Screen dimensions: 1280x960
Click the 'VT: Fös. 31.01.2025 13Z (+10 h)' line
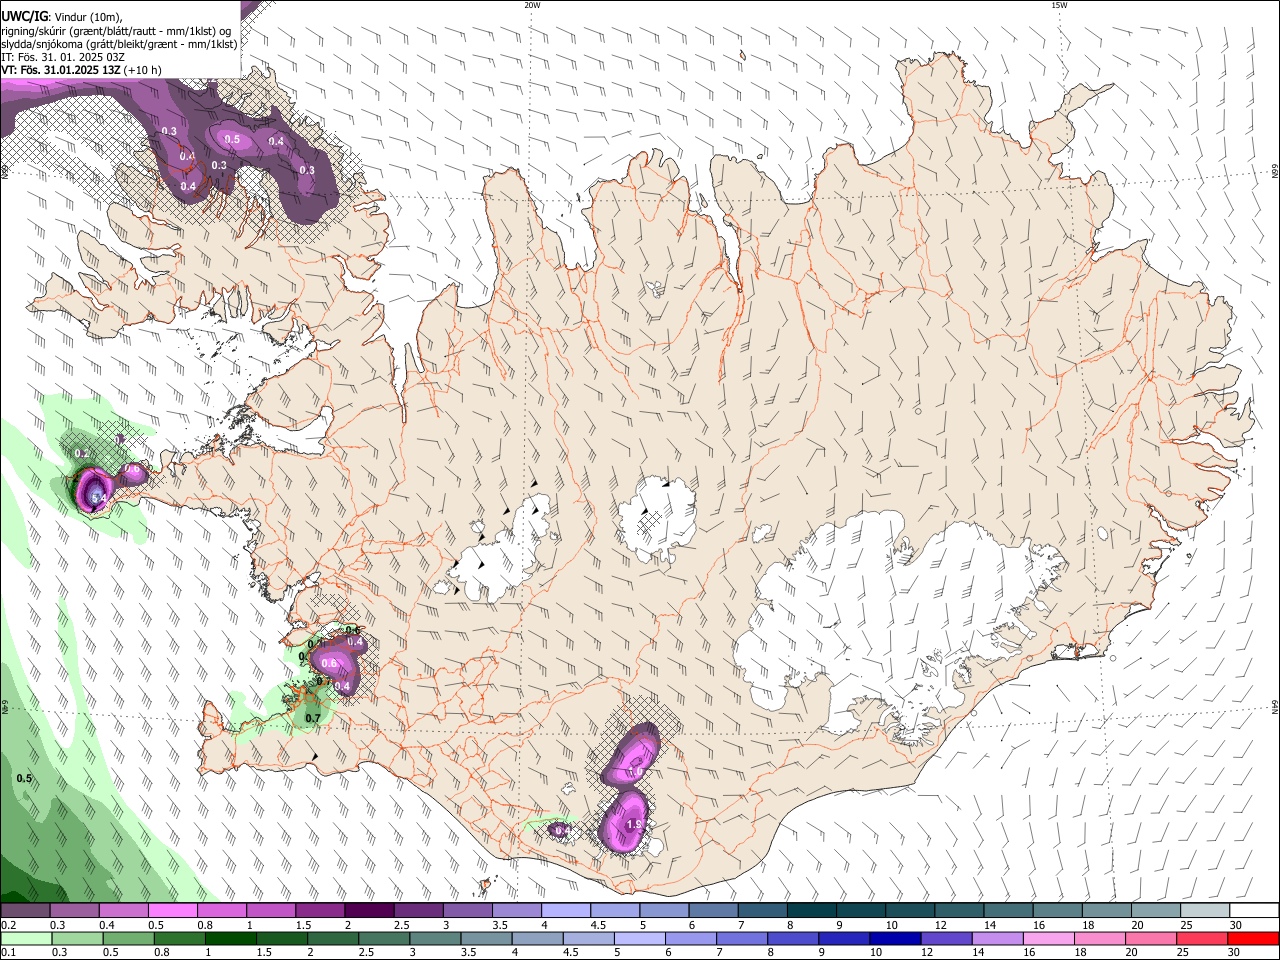82,70
